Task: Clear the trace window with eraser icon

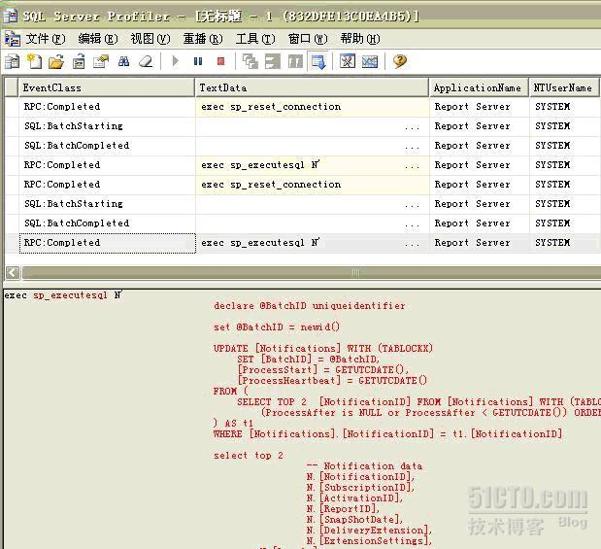Action: [146, 61]
